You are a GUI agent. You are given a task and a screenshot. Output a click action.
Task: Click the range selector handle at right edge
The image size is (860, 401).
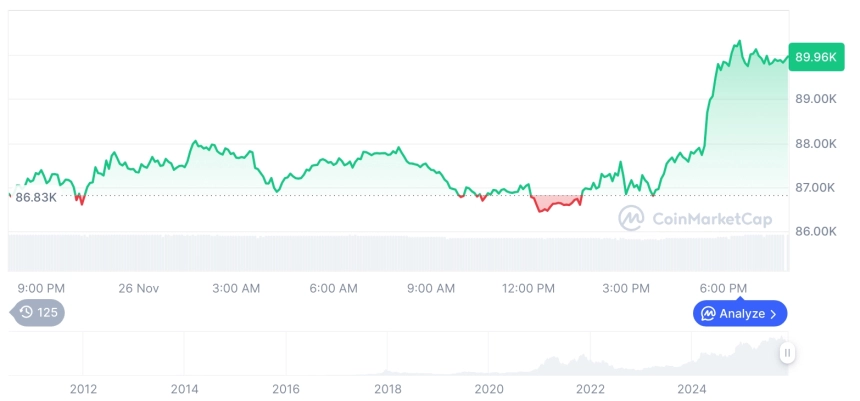(788, 353)
